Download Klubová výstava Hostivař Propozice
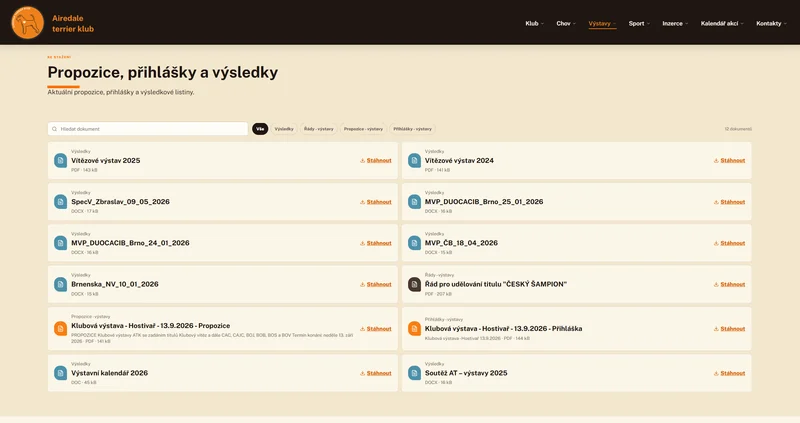This screenshot has height=423, width=800. [376, 329]
